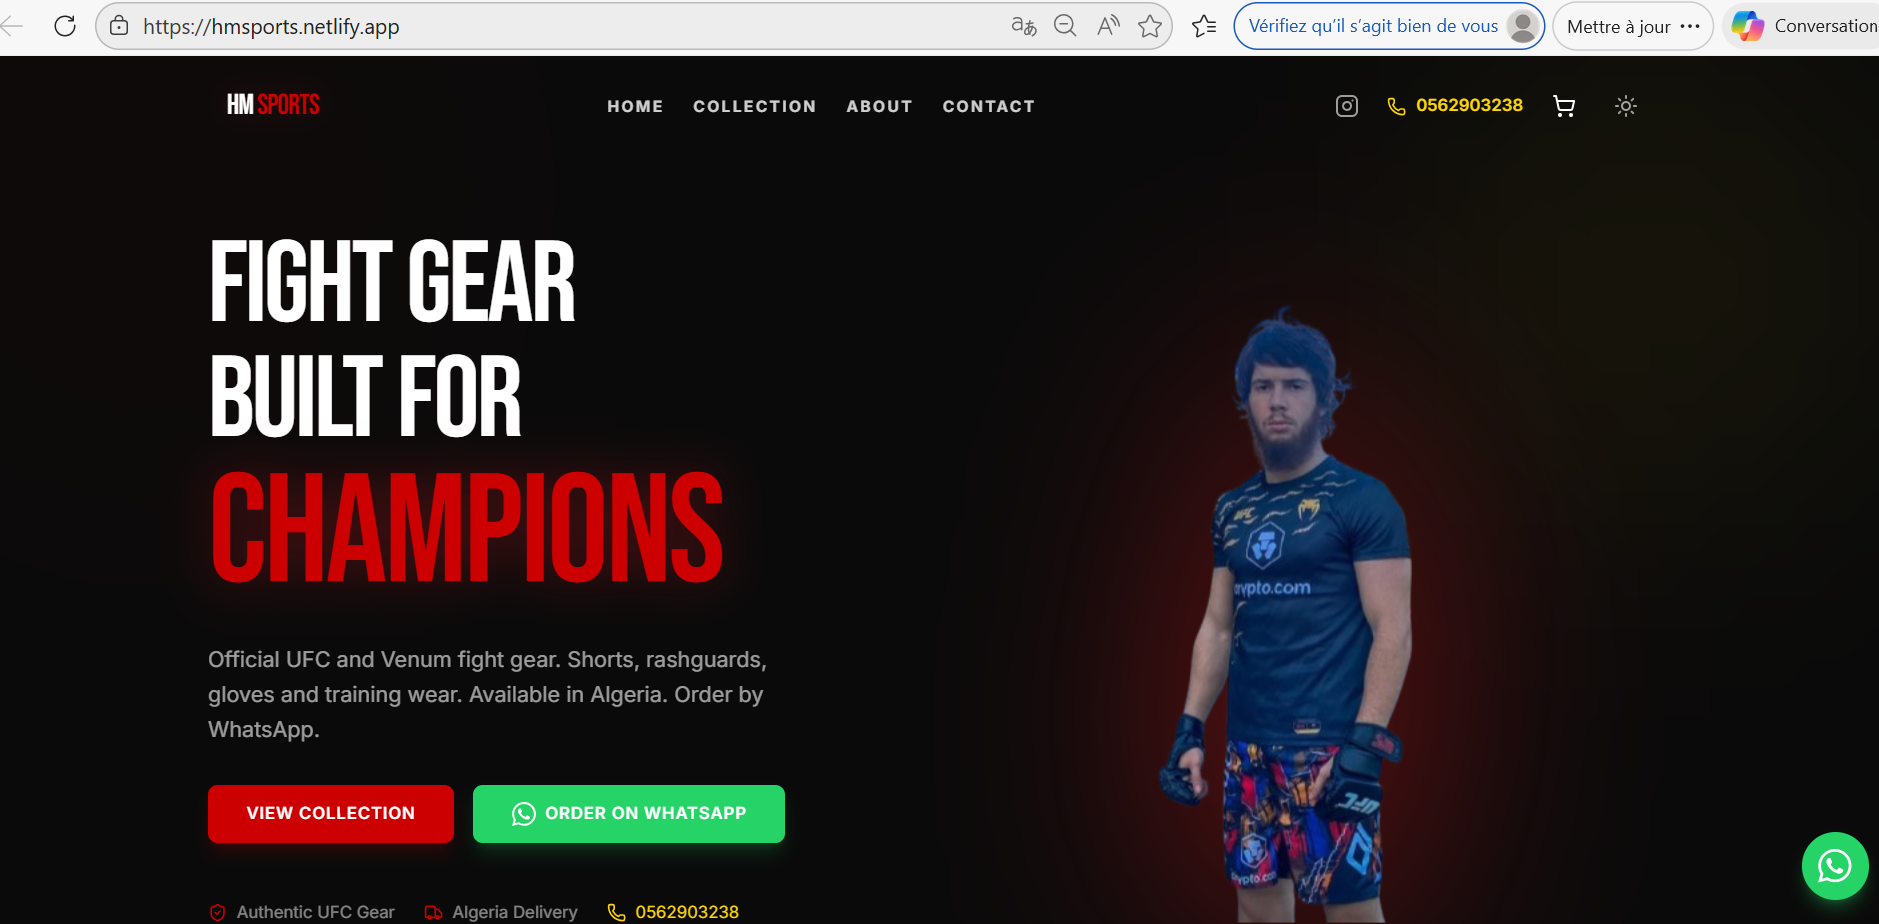Add page to favorites star icon
Screen dimensions: 1879x924
coord(1150,26)
